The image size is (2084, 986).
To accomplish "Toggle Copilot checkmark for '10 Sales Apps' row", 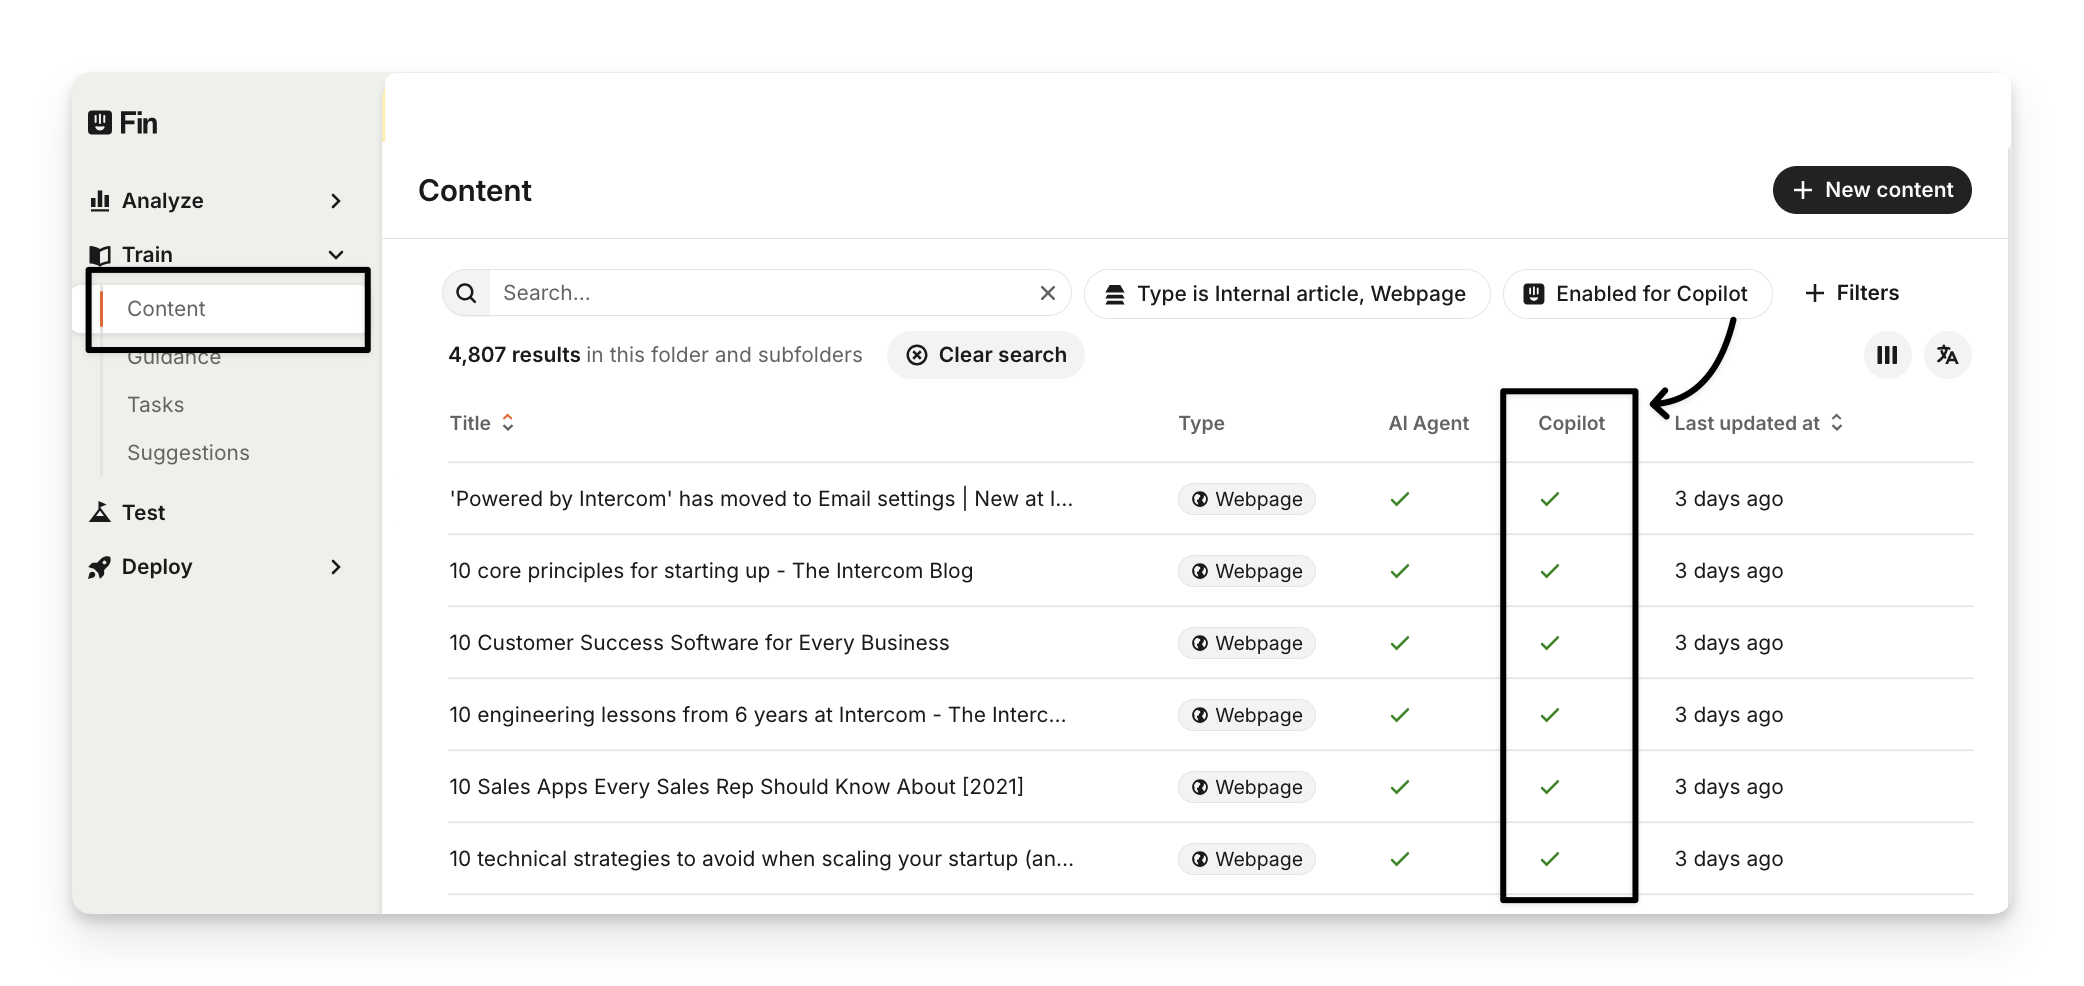I will 1549,787.
